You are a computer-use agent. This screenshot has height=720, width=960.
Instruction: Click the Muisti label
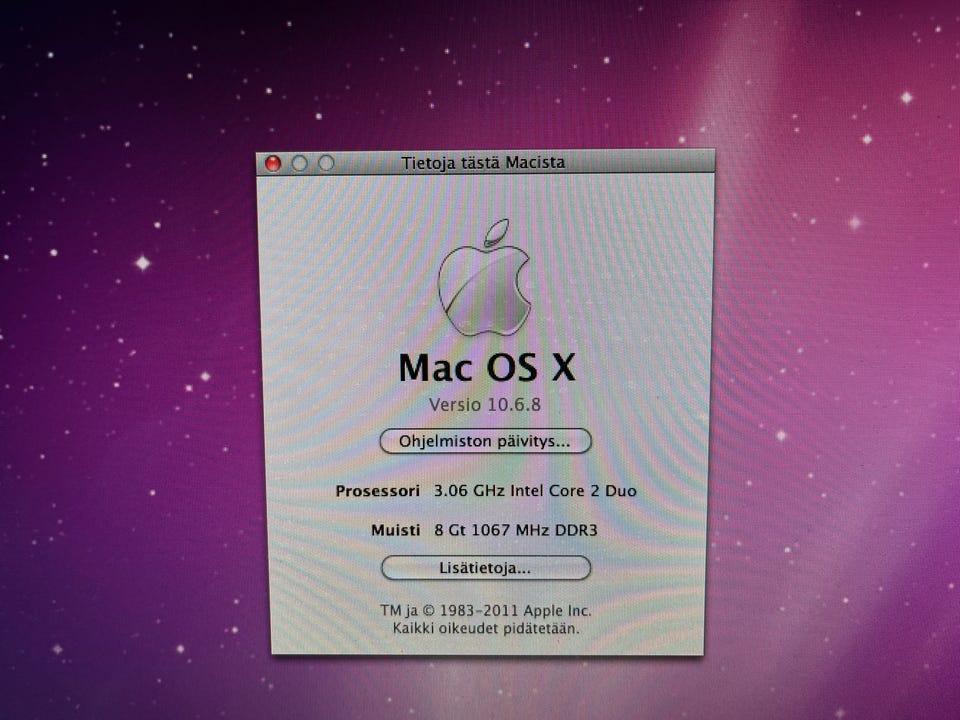(x=396, y=530)
